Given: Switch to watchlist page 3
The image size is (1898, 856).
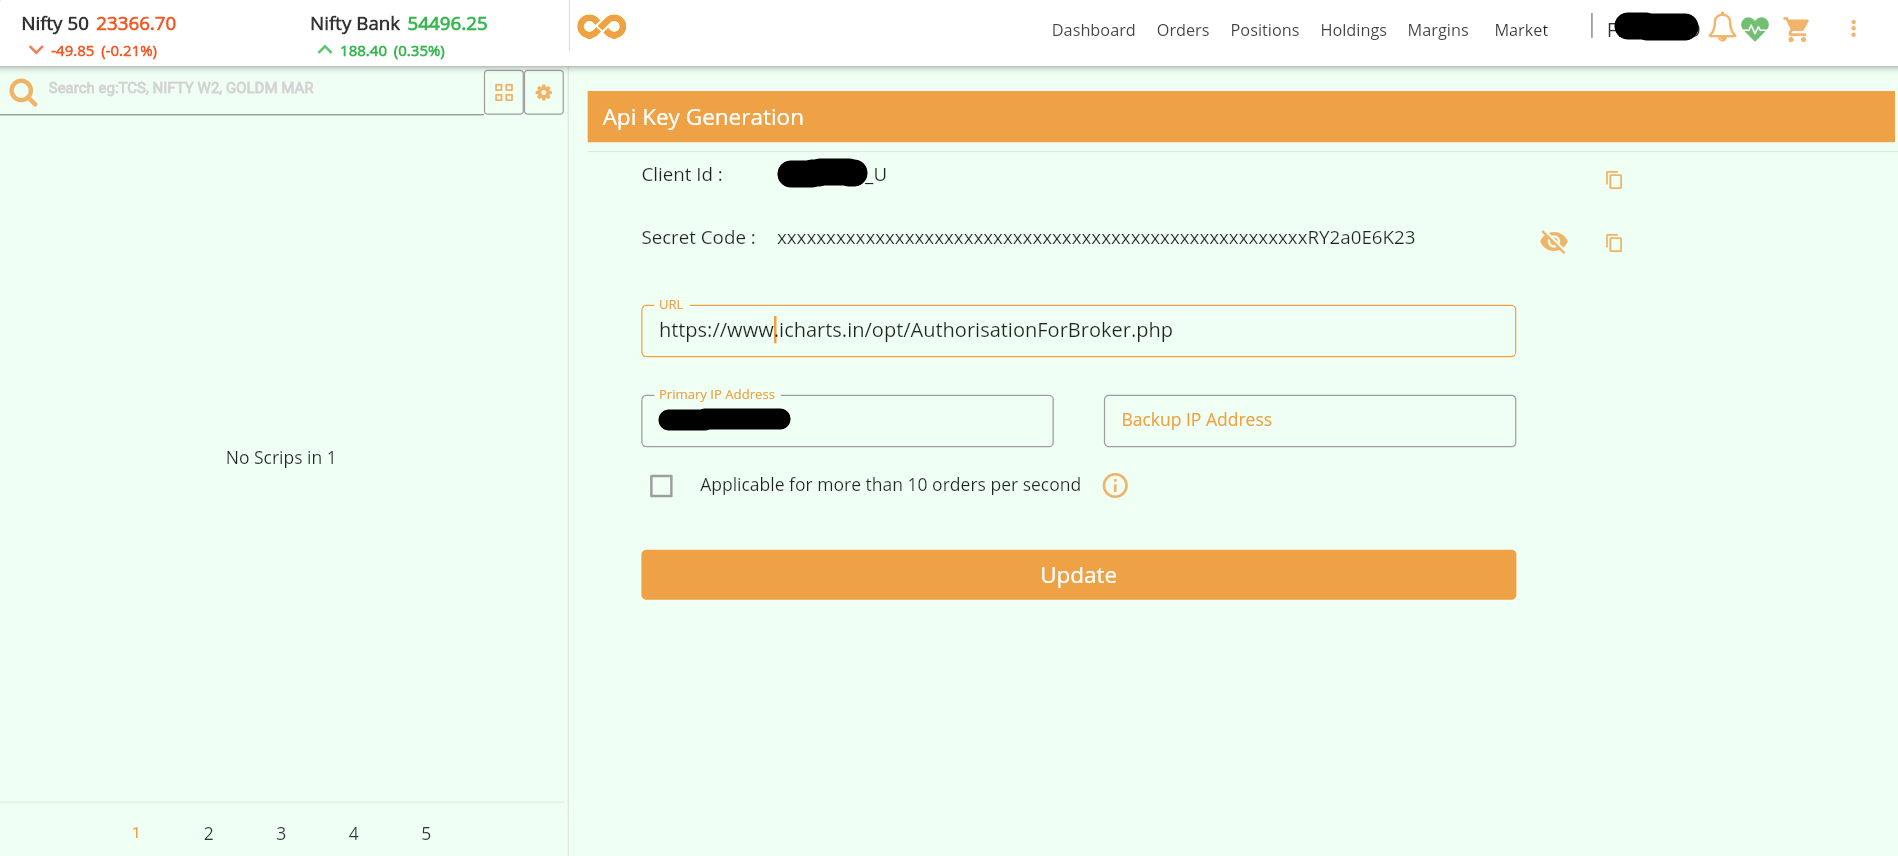Looking at the screenshot, I should [281, 833].
